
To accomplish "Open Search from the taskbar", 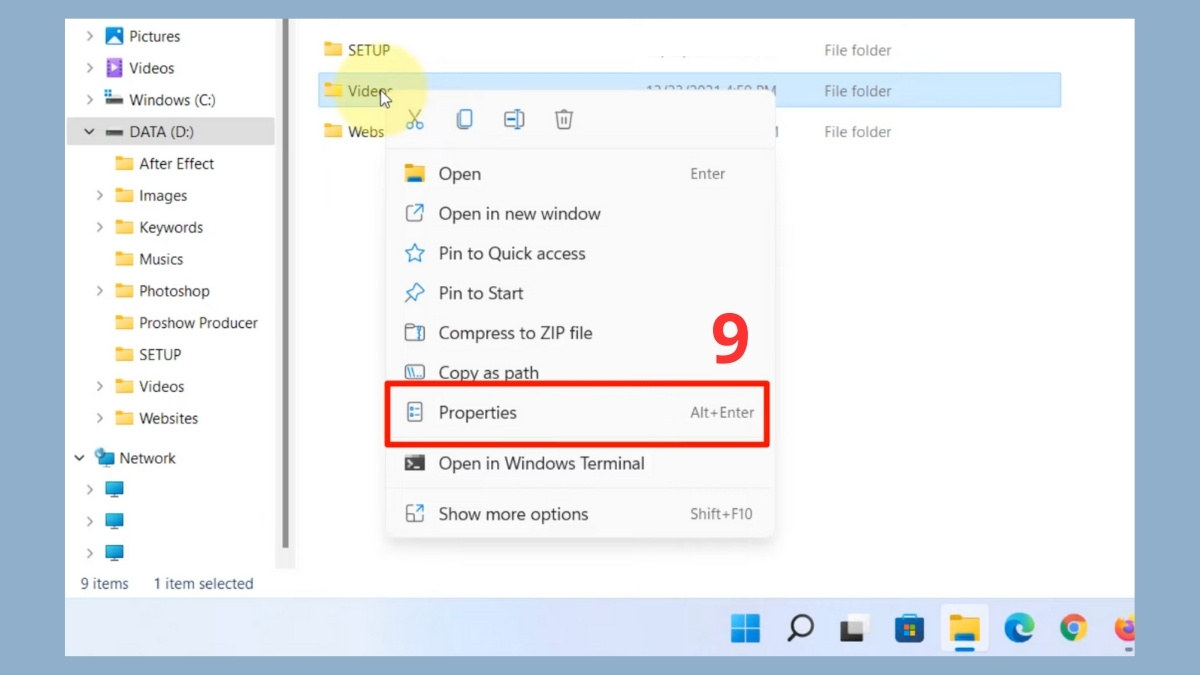I will (x=799, y=628).
